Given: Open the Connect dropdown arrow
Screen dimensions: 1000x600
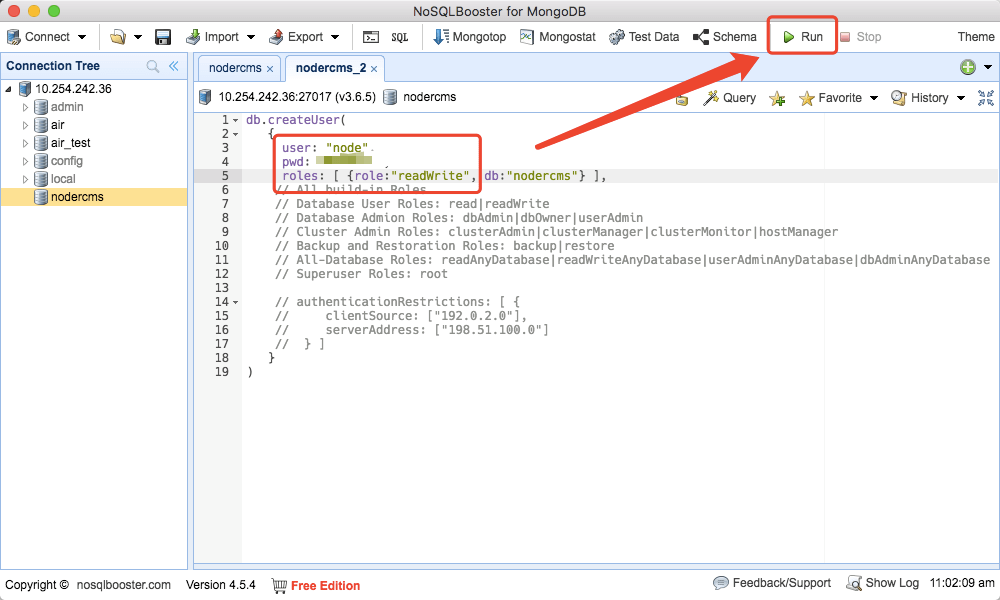Looking at the screenshot, I should pos(82,37).
